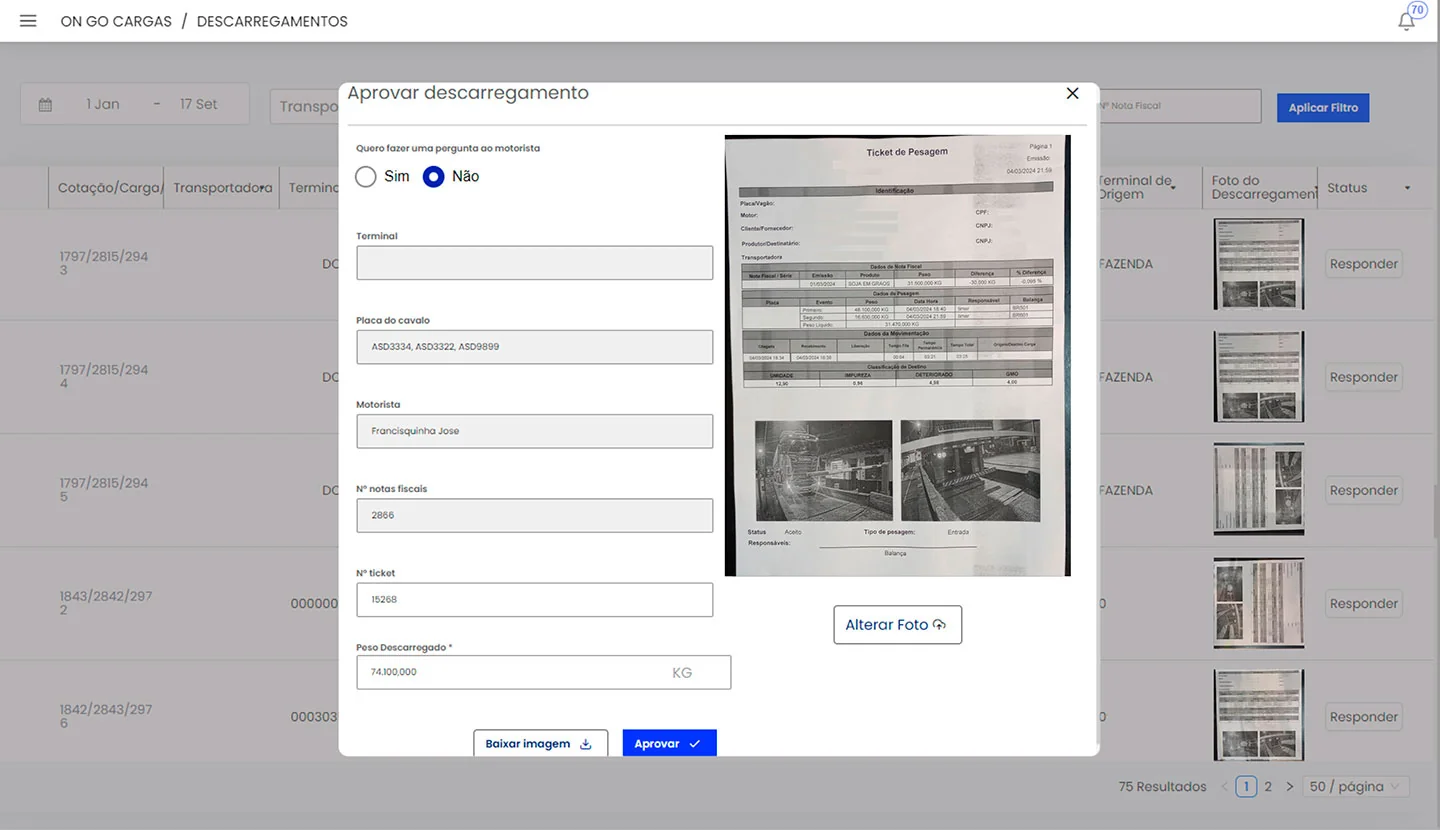Sort by the Status column arrow
The width and height of the screenshot is (1440, 830).
1407,188
